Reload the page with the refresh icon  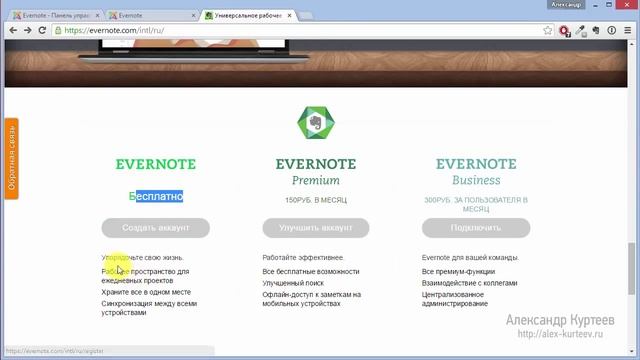[42, 30]
